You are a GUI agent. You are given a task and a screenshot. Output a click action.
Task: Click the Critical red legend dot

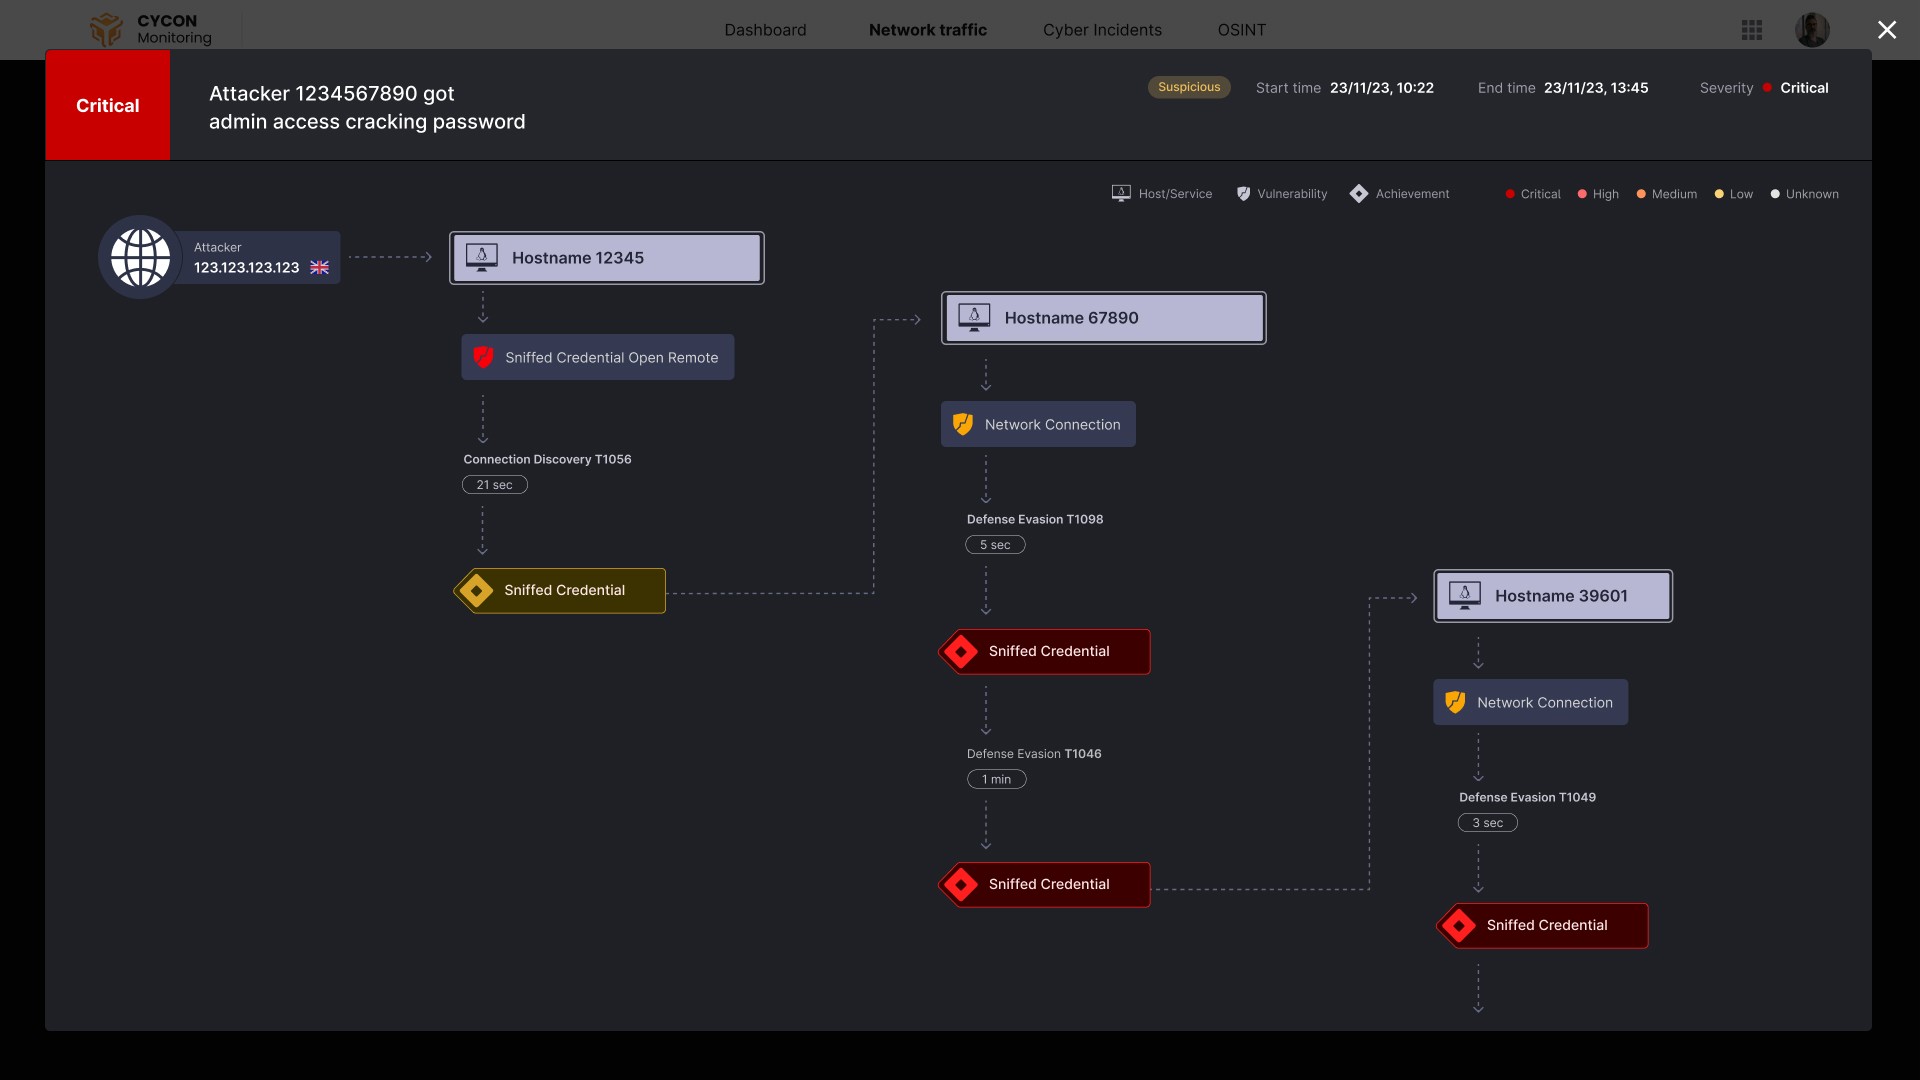coord(1510,194)
